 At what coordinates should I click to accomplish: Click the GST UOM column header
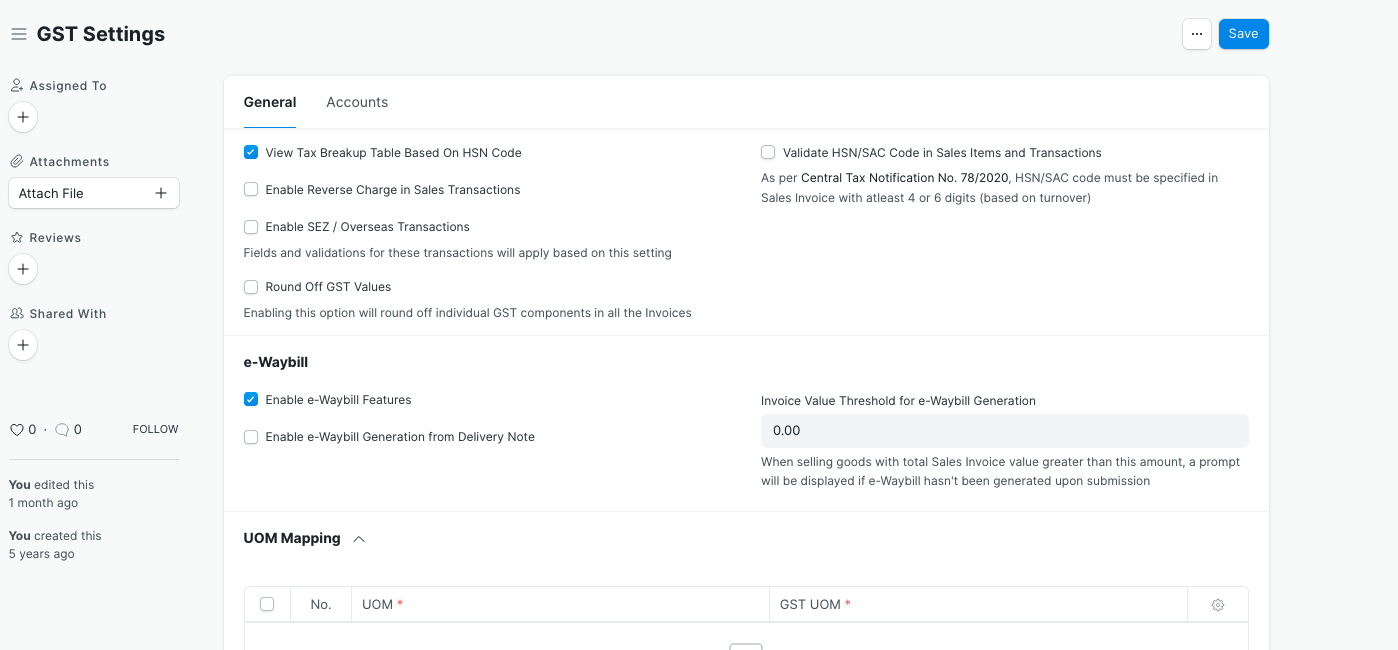pos(978,605)
